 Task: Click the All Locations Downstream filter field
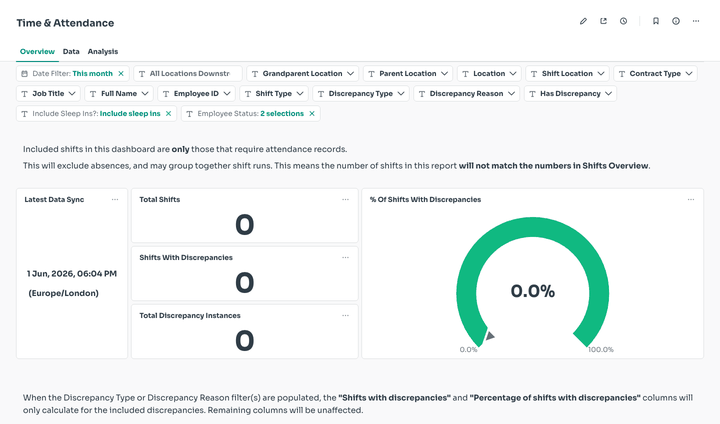[x=188, y=73]
